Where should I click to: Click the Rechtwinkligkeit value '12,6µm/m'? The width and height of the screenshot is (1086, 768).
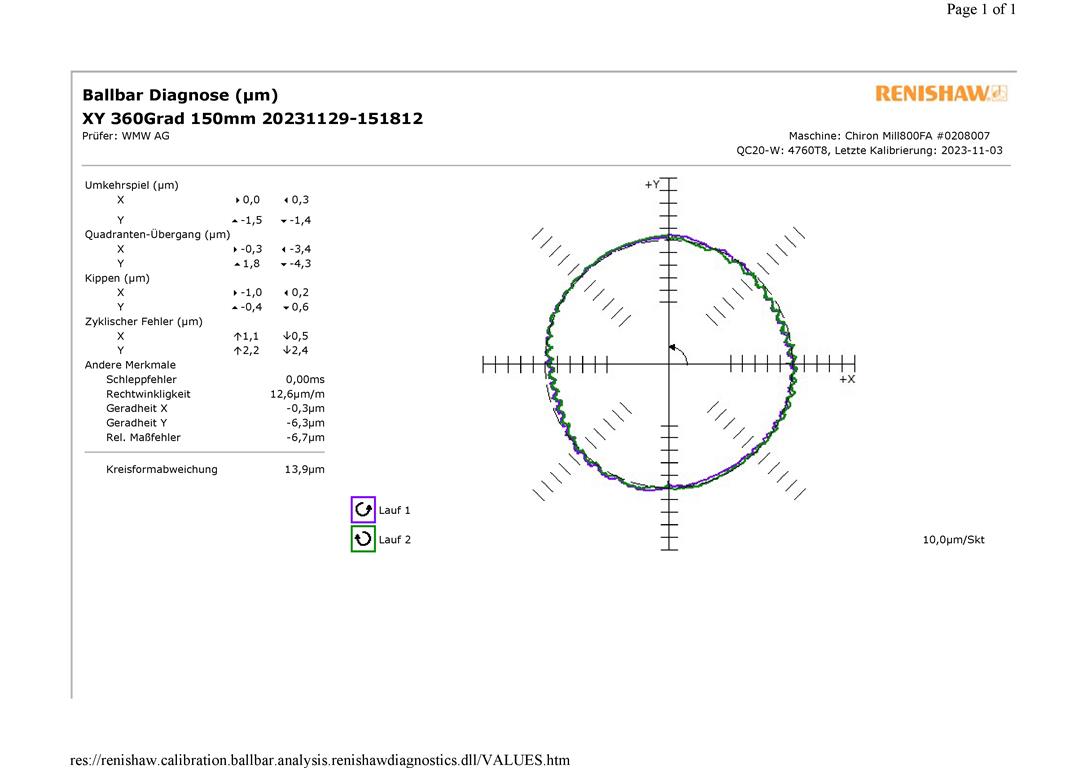click(297, 394)
